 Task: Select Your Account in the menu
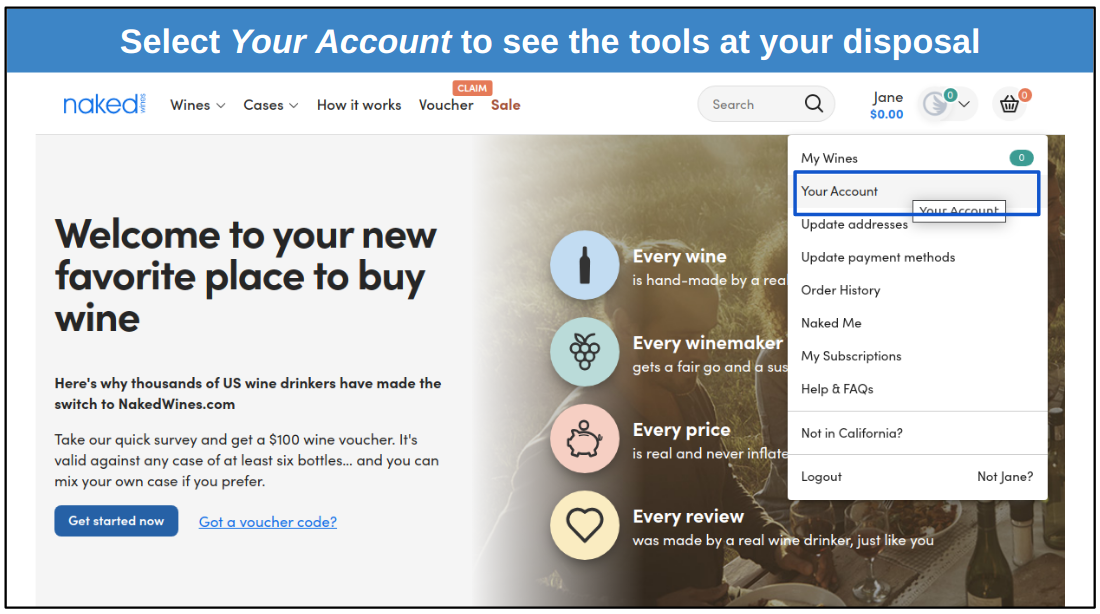click(x=917, y=192)
